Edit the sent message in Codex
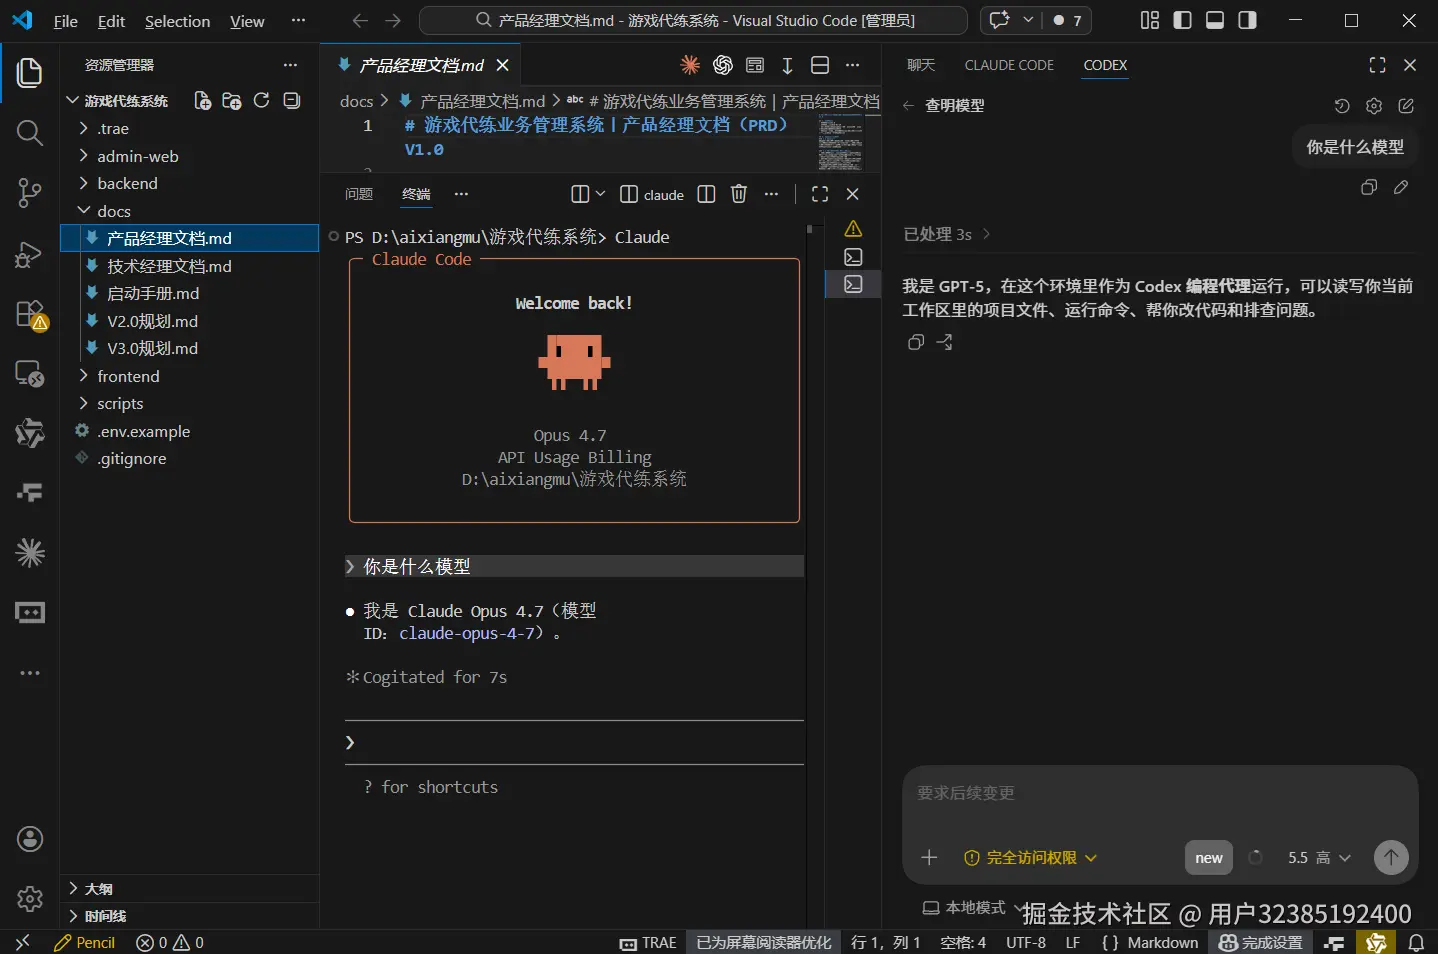The width and height of the screenshot is (1438, 954). (1401, 187)
